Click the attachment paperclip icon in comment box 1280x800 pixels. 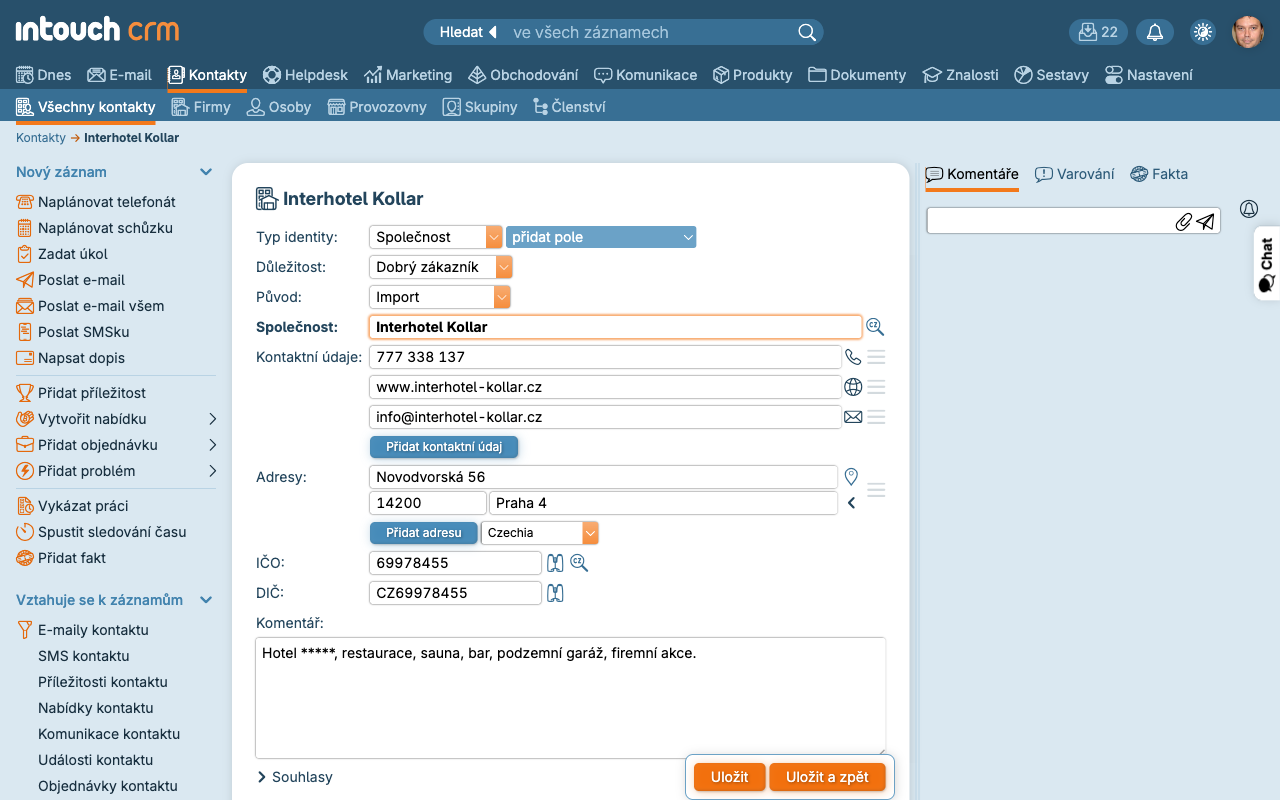(1183, 222)
